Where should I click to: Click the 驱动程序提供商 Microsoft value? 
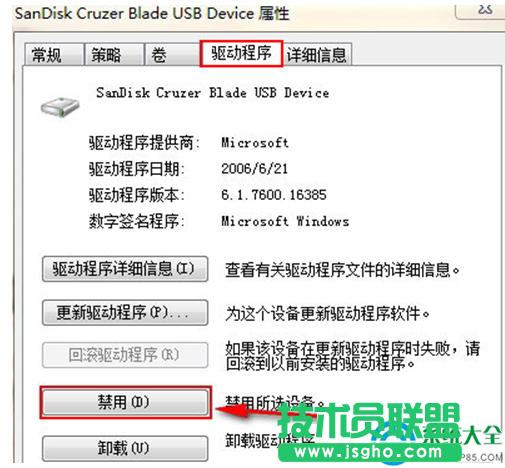(255, 143)
